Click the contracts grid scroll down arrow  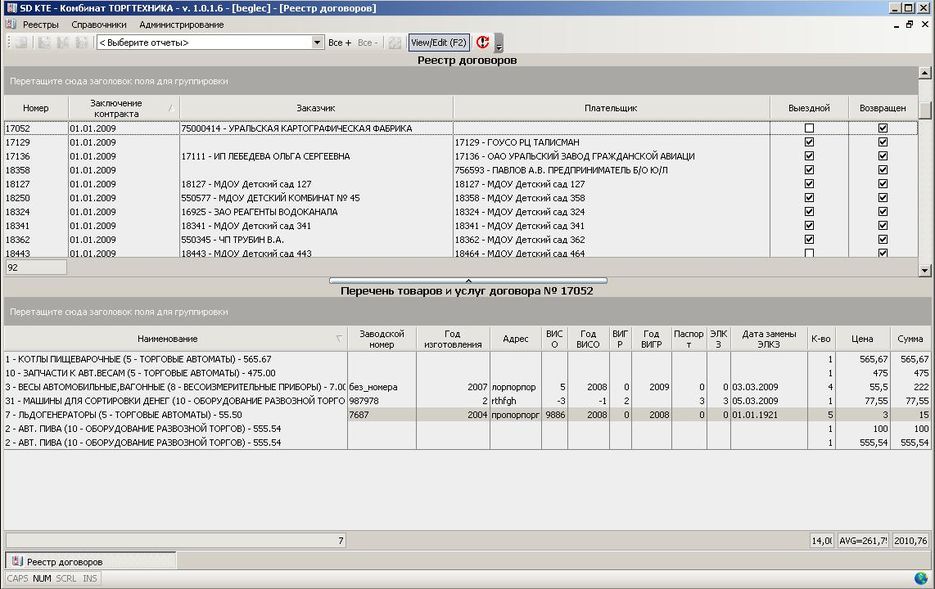point(924,270)
